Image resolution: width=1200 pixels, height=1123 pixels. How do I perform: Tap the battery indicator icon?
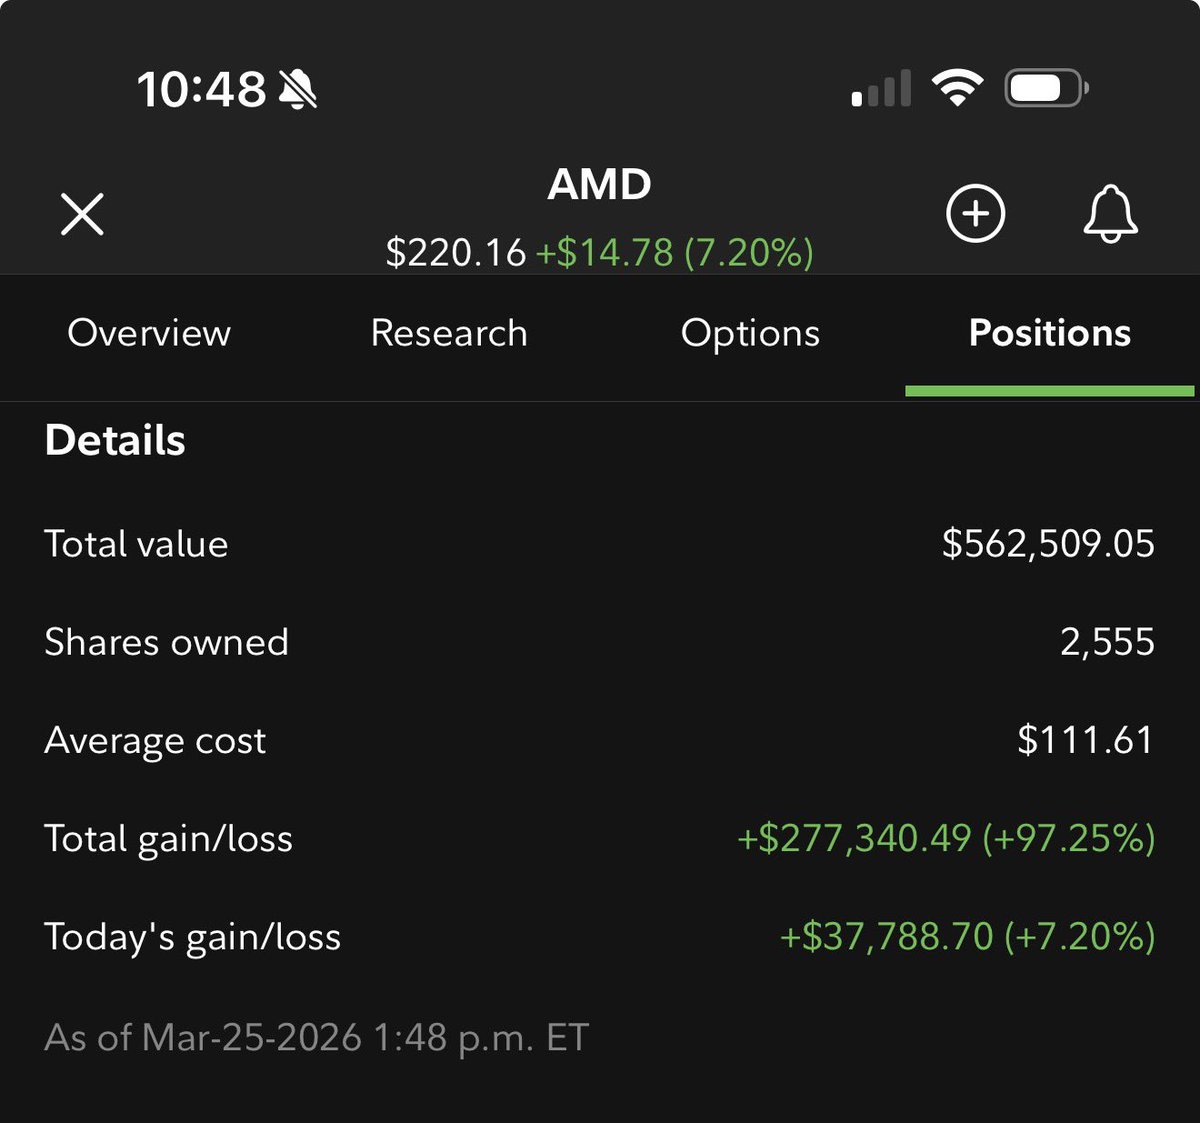click(1046, 88)
